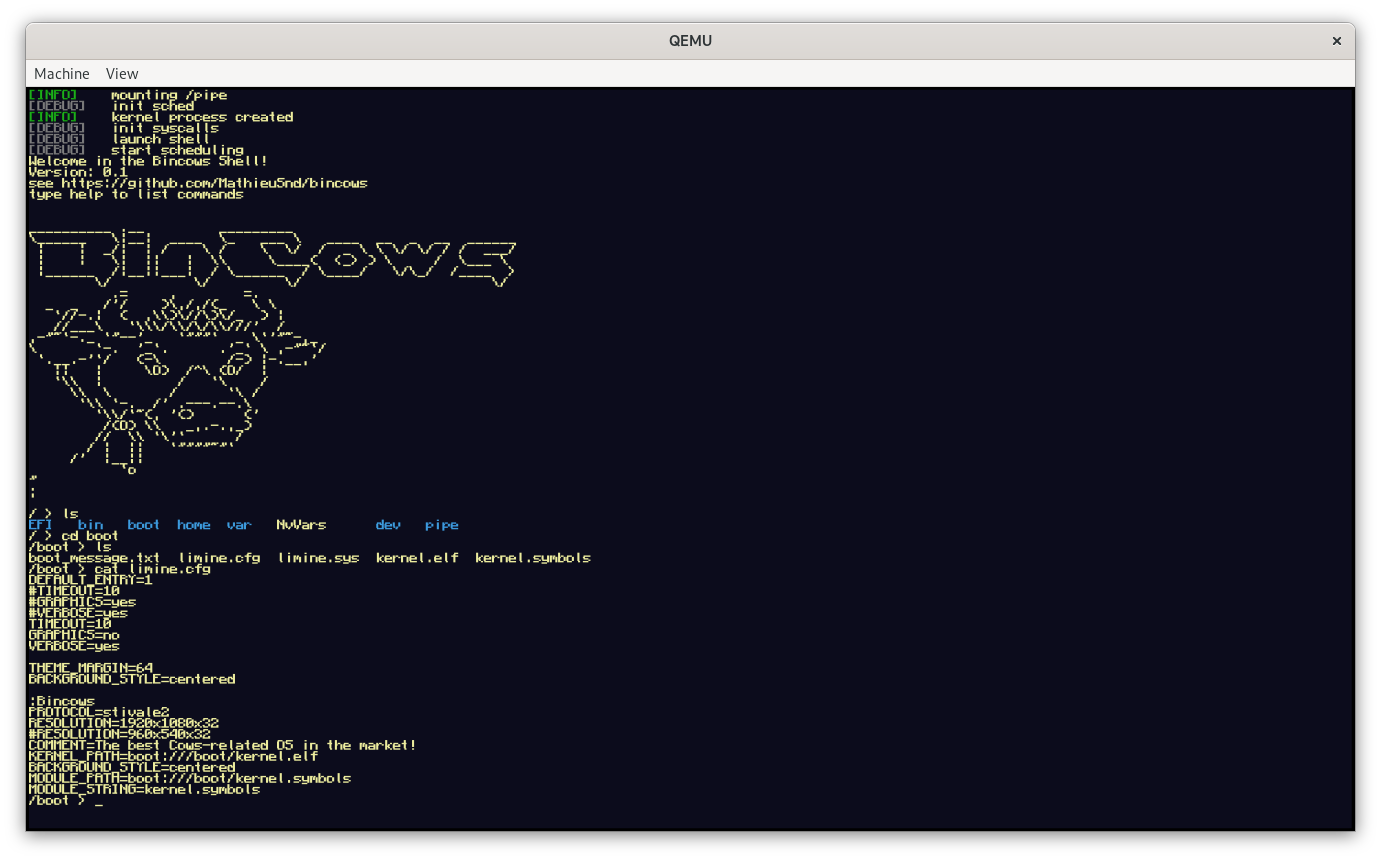
Task: Close the QEMU window
Action: click(x=1336, y=41)
